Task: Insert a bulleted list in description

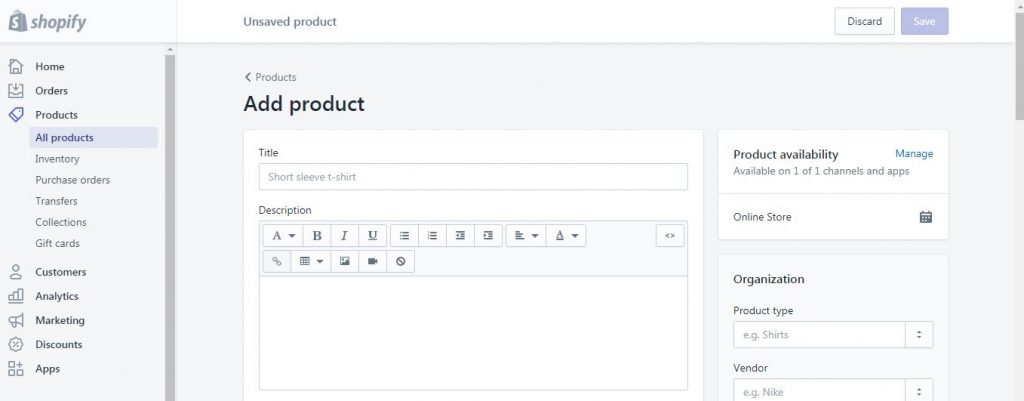Action: click(x=404, y=236)
